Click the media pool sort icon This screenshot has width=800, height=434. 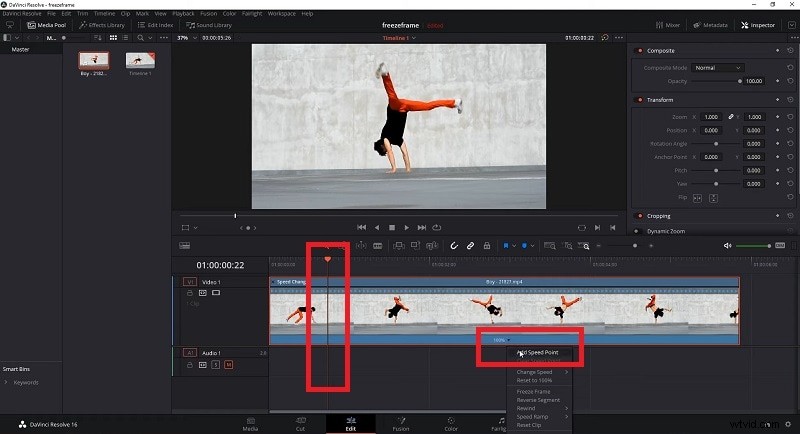98,38
